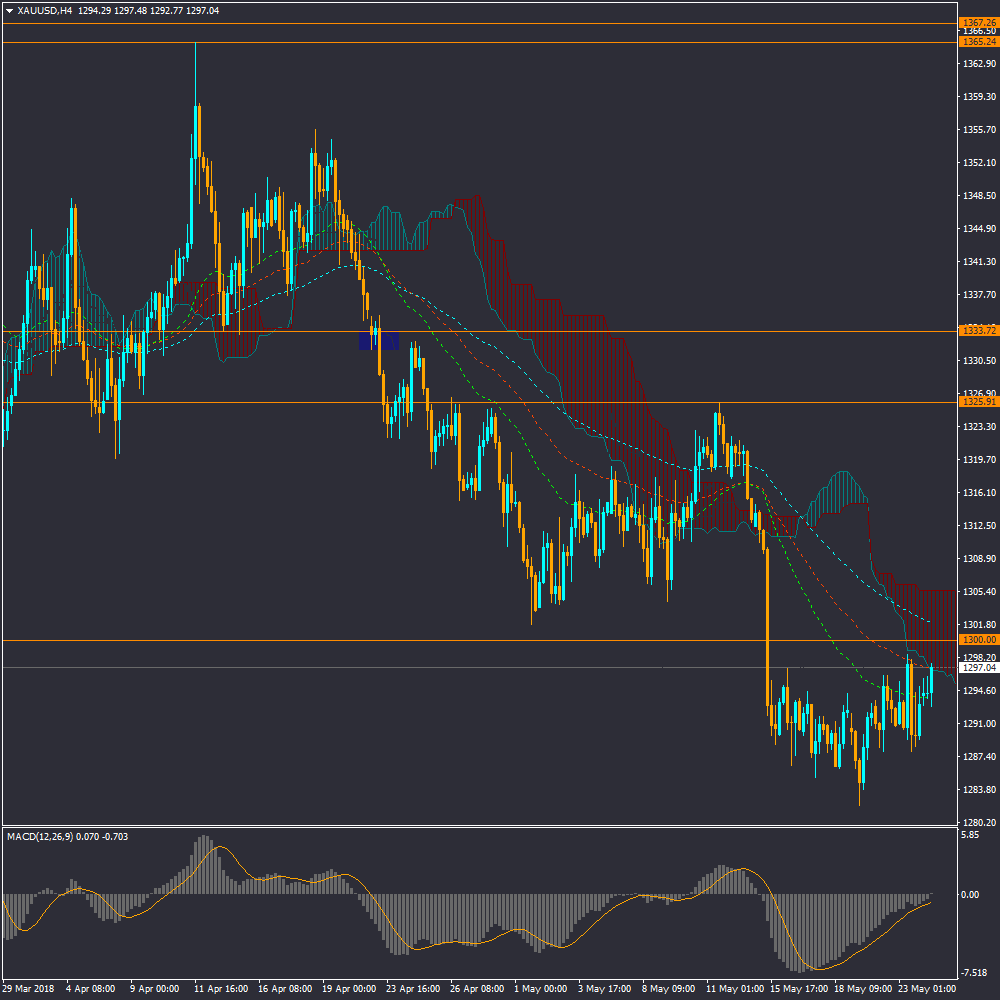Click the 1280.20 label on the price axis

[978, 822]
